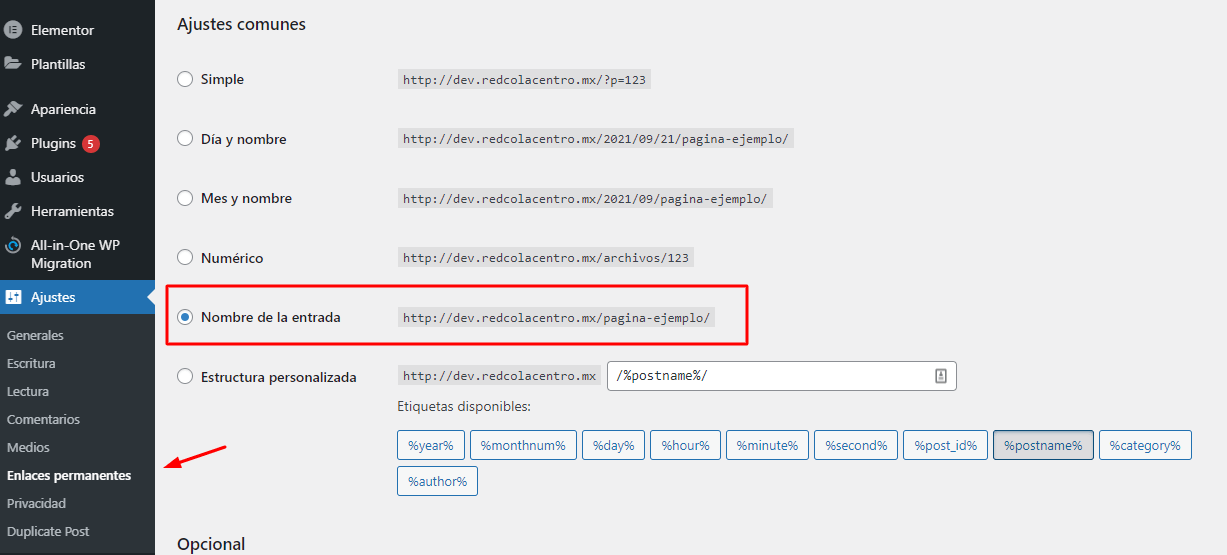This screenshot has height=555, width=1227.
Task: Go to Lectura settings
Action: 28,391
